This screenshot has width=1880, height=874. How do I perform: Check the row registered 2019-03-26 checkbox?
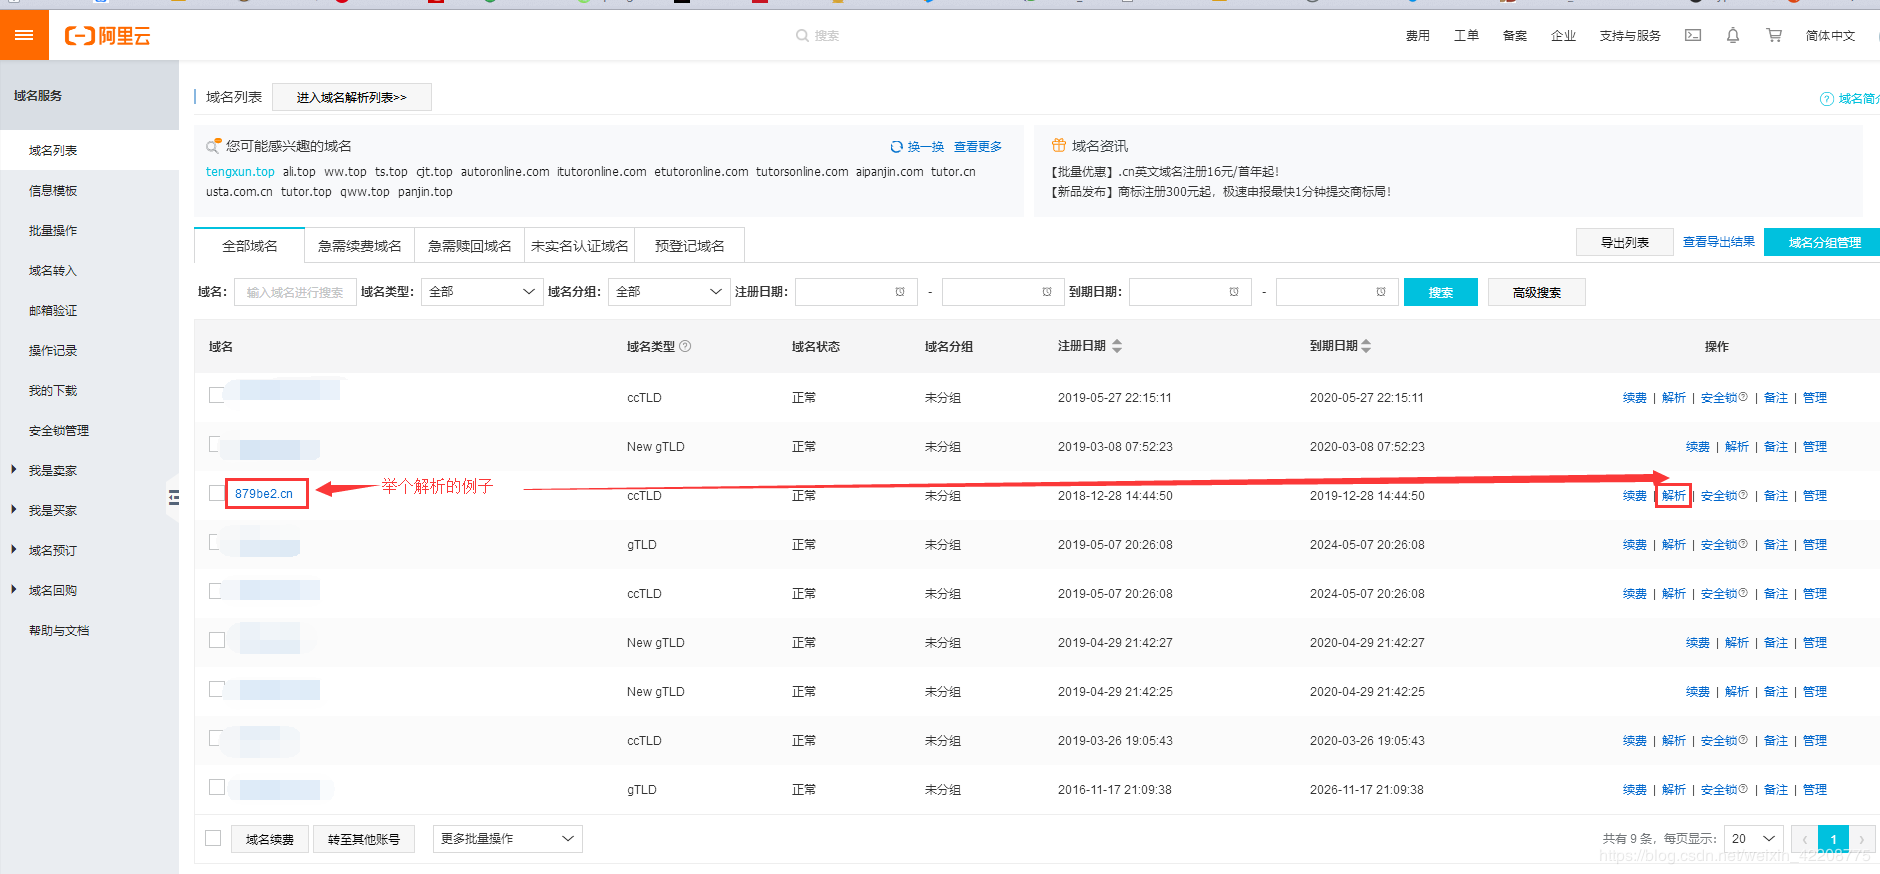(x=216, y=738)
